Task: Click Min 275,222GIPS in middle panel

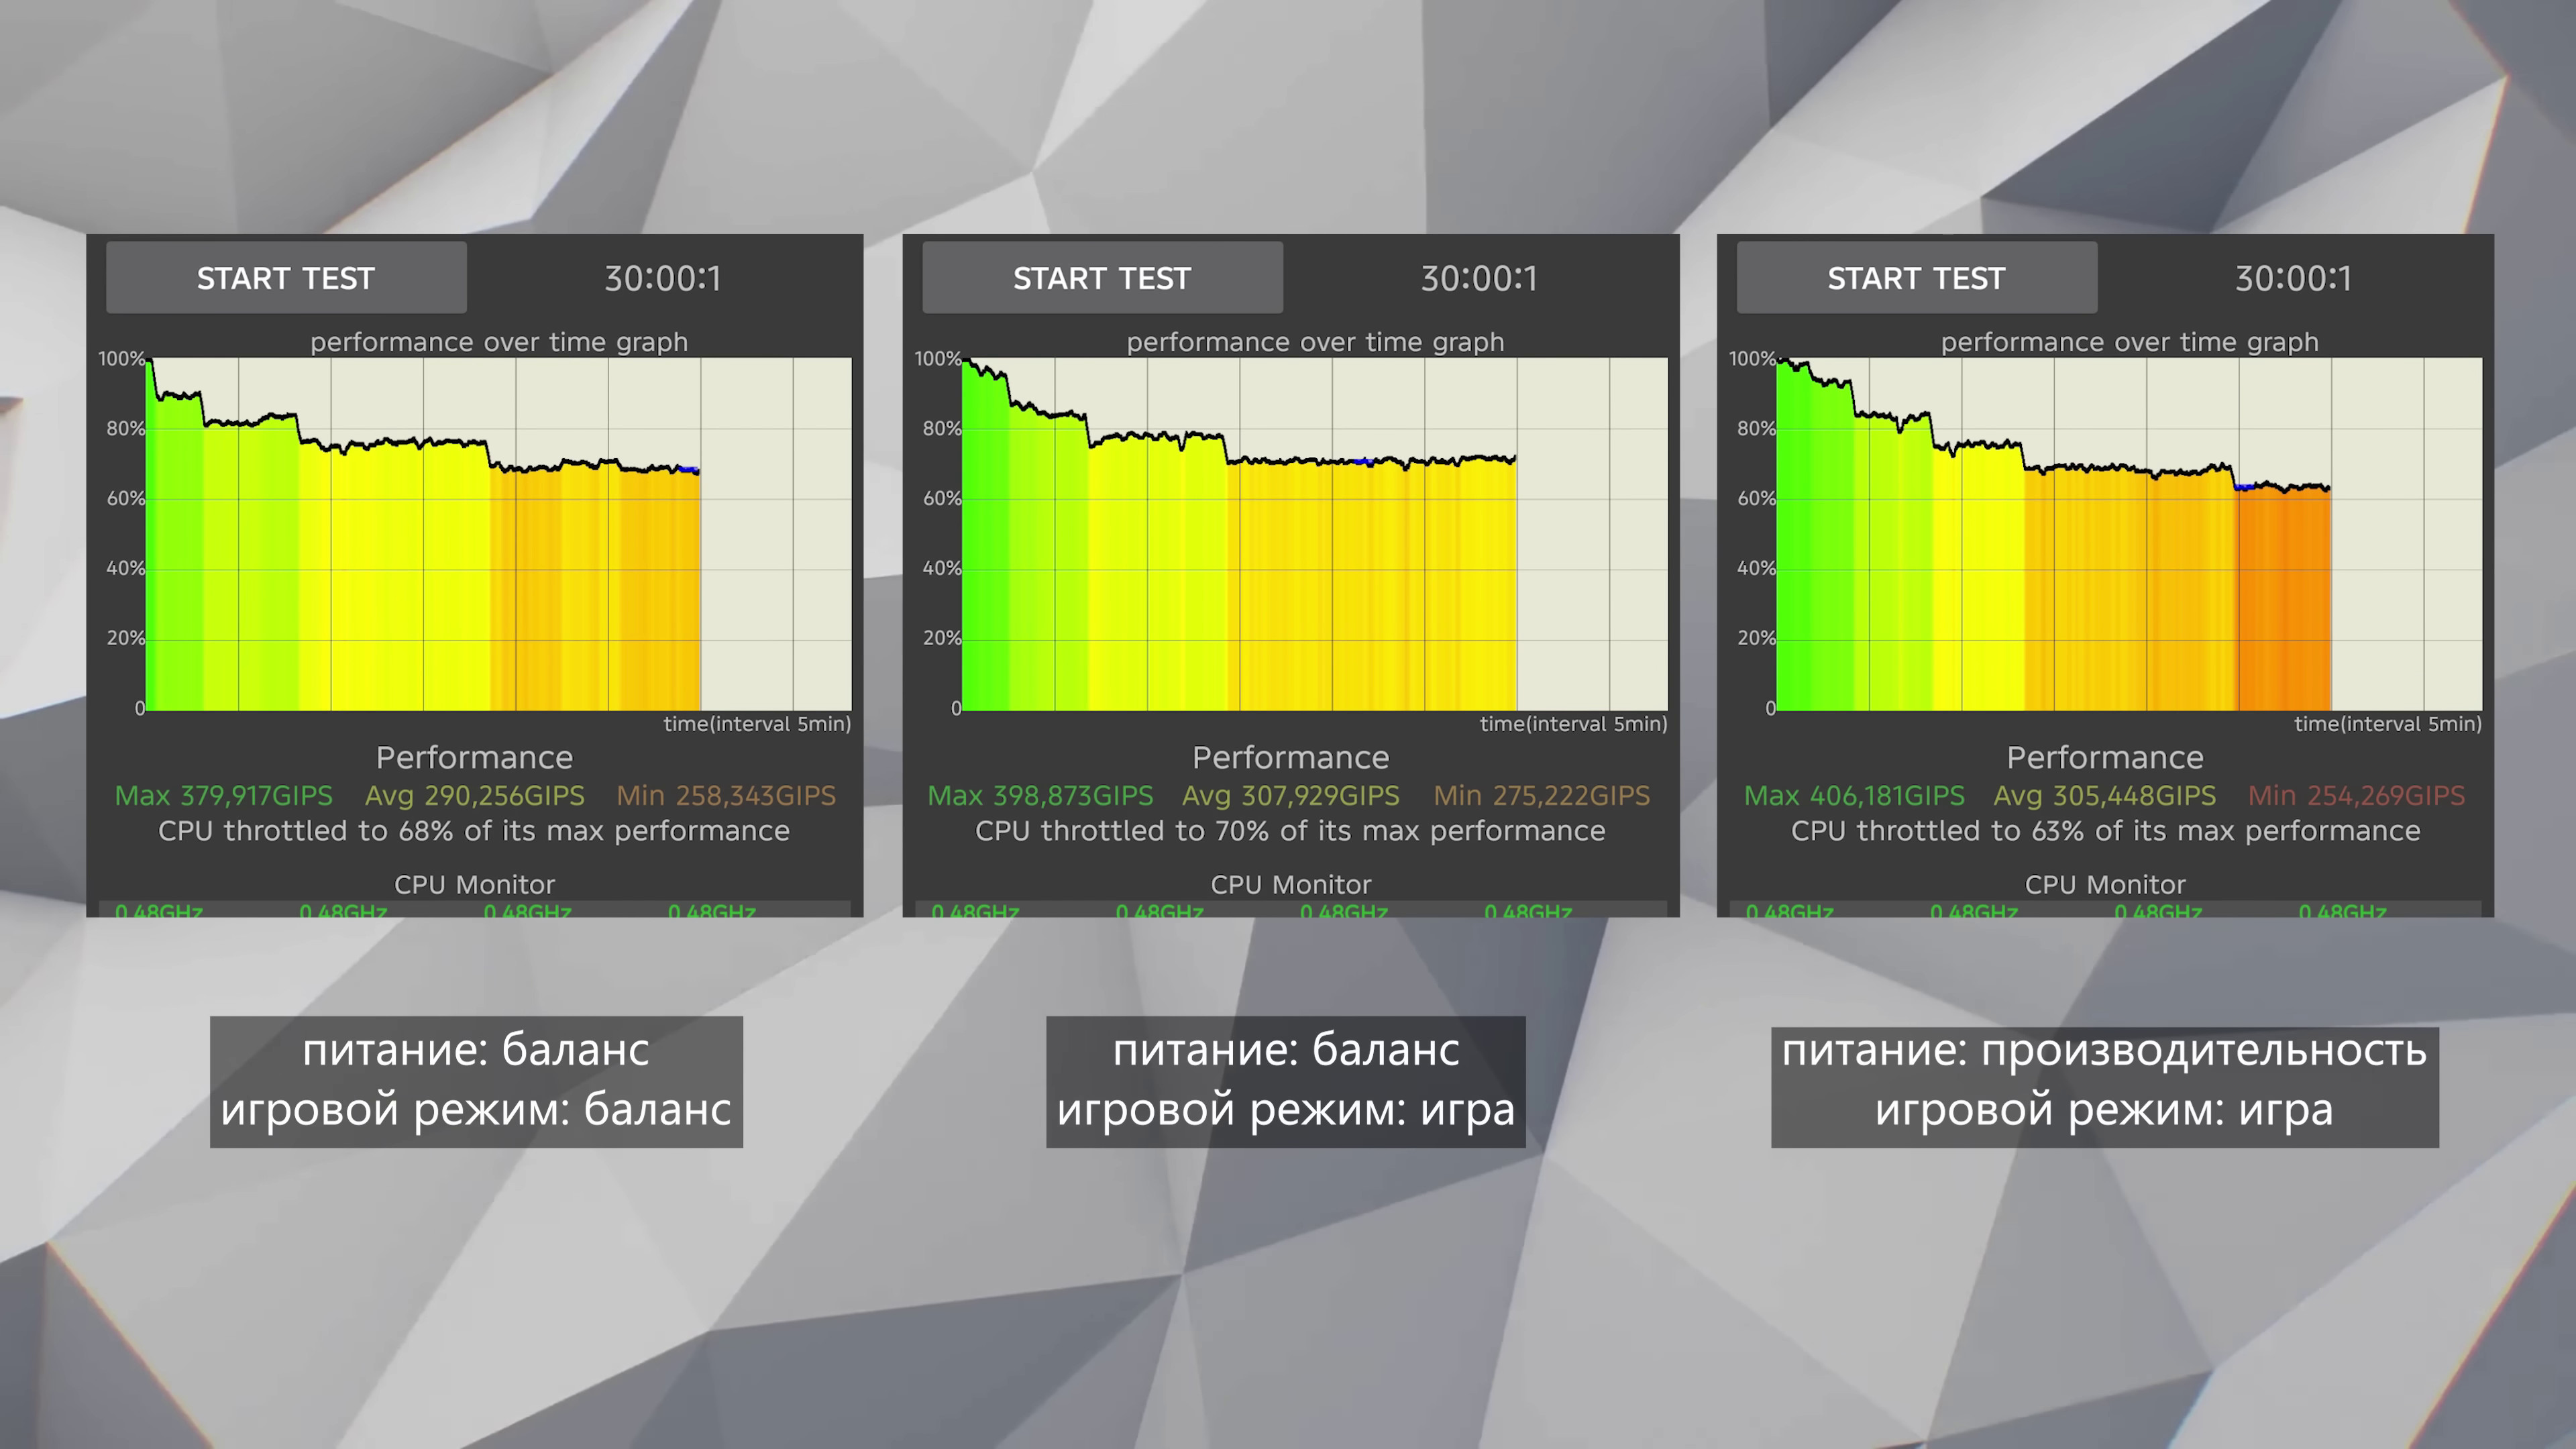Action: click(1542, 796)
